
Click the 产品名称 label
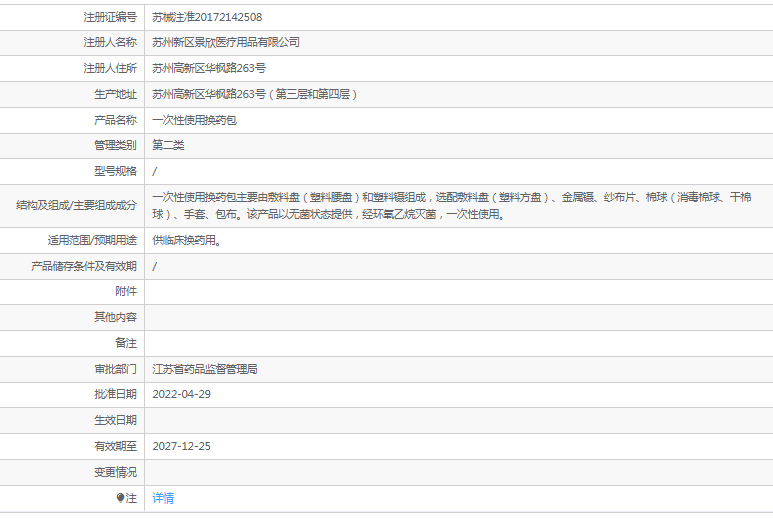[x=115, y=120]
